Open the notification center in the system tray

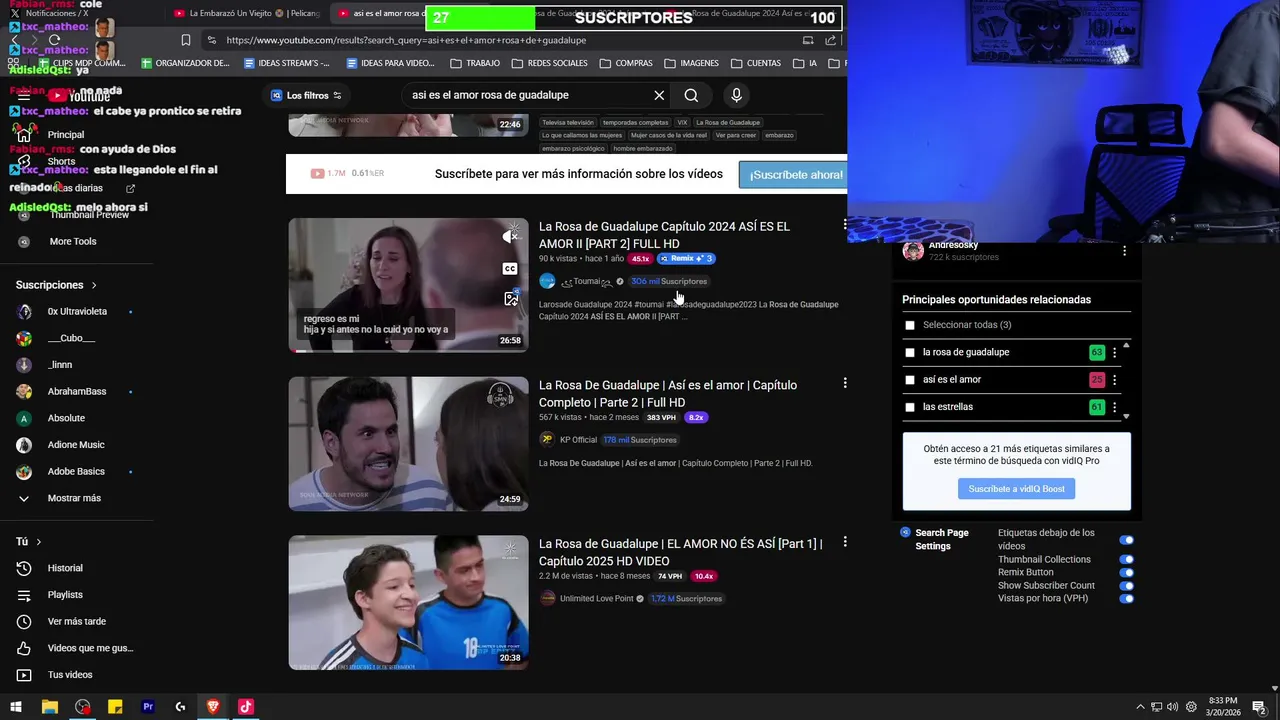(1259, 707)
